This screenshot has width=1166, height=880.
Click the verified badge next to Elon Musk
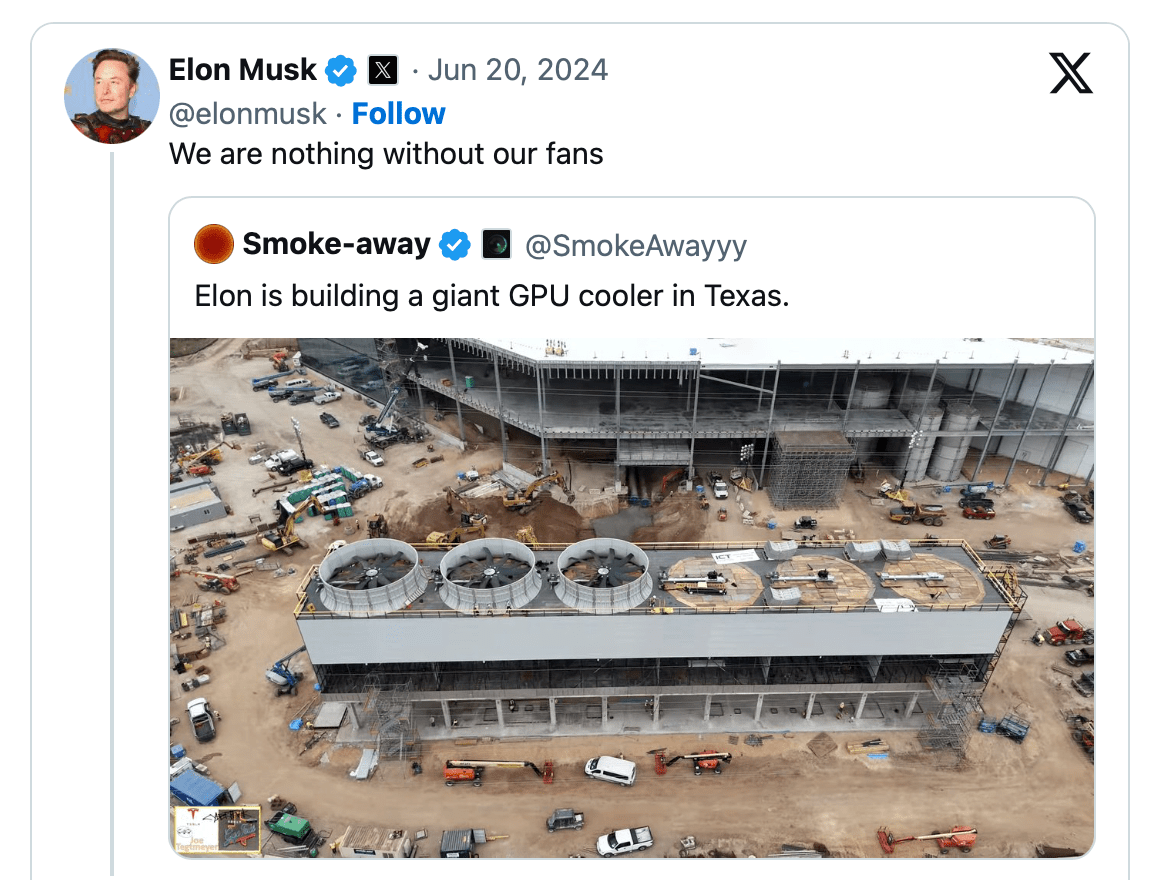pyautogui.click(x=340, y=70)
